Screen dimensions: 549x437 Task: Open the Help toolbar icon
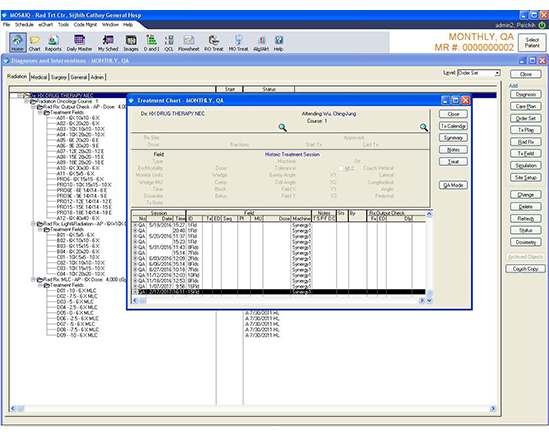click(279, 43)
